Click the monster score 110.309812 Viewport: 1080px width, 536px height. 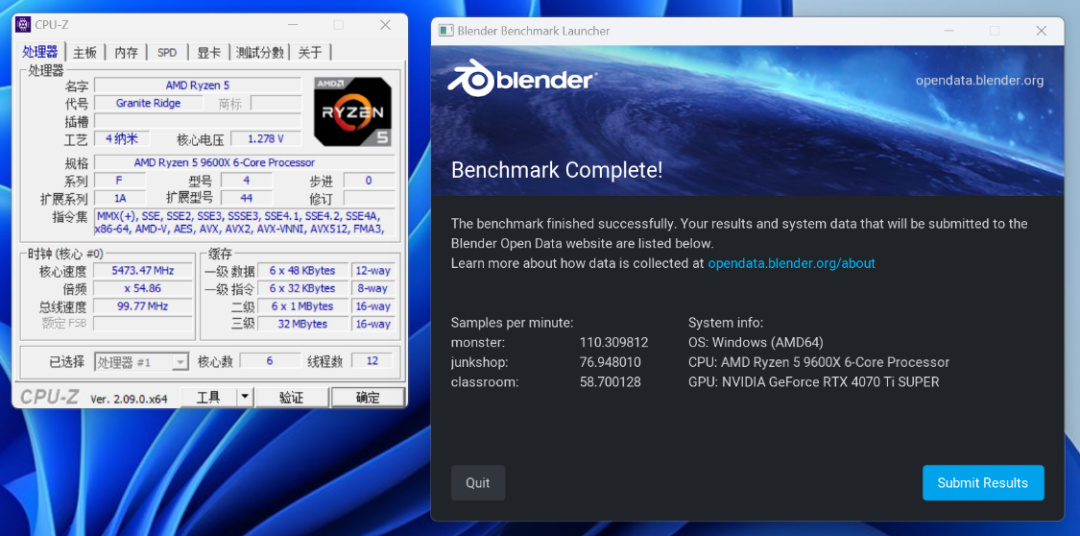[614, 342]
